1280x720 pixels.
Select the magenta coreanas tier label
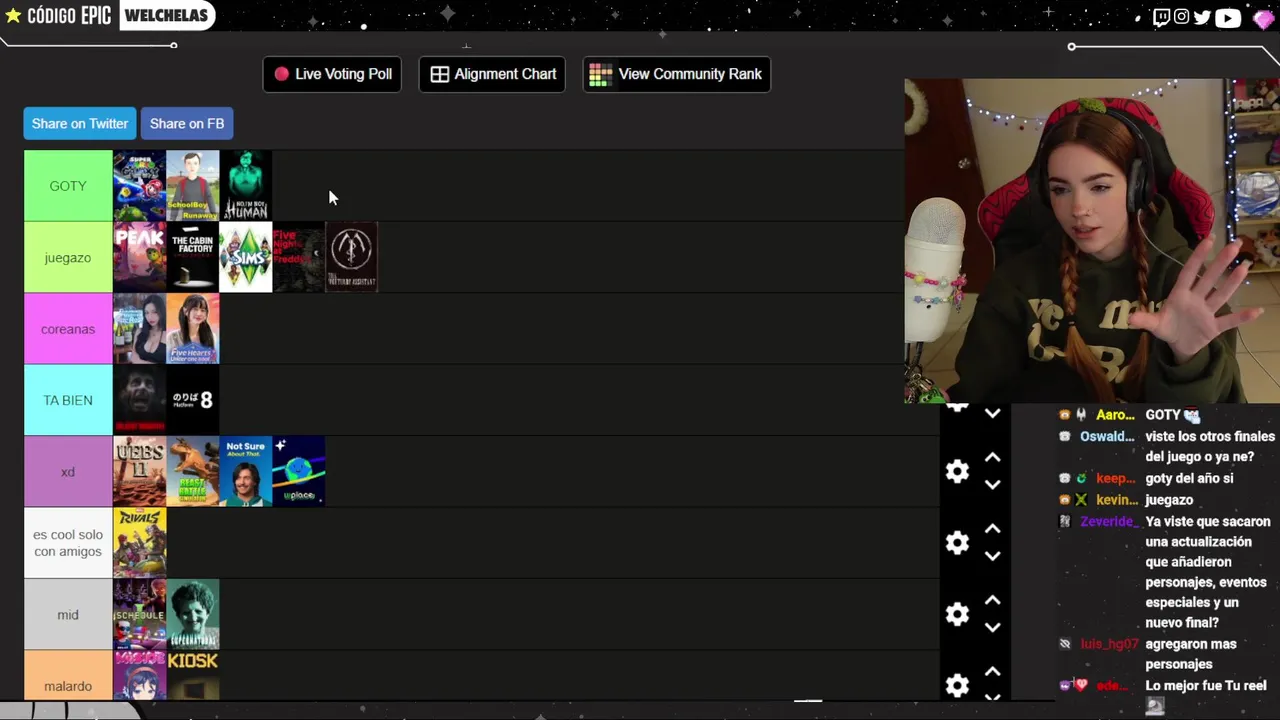click(68, 329)
